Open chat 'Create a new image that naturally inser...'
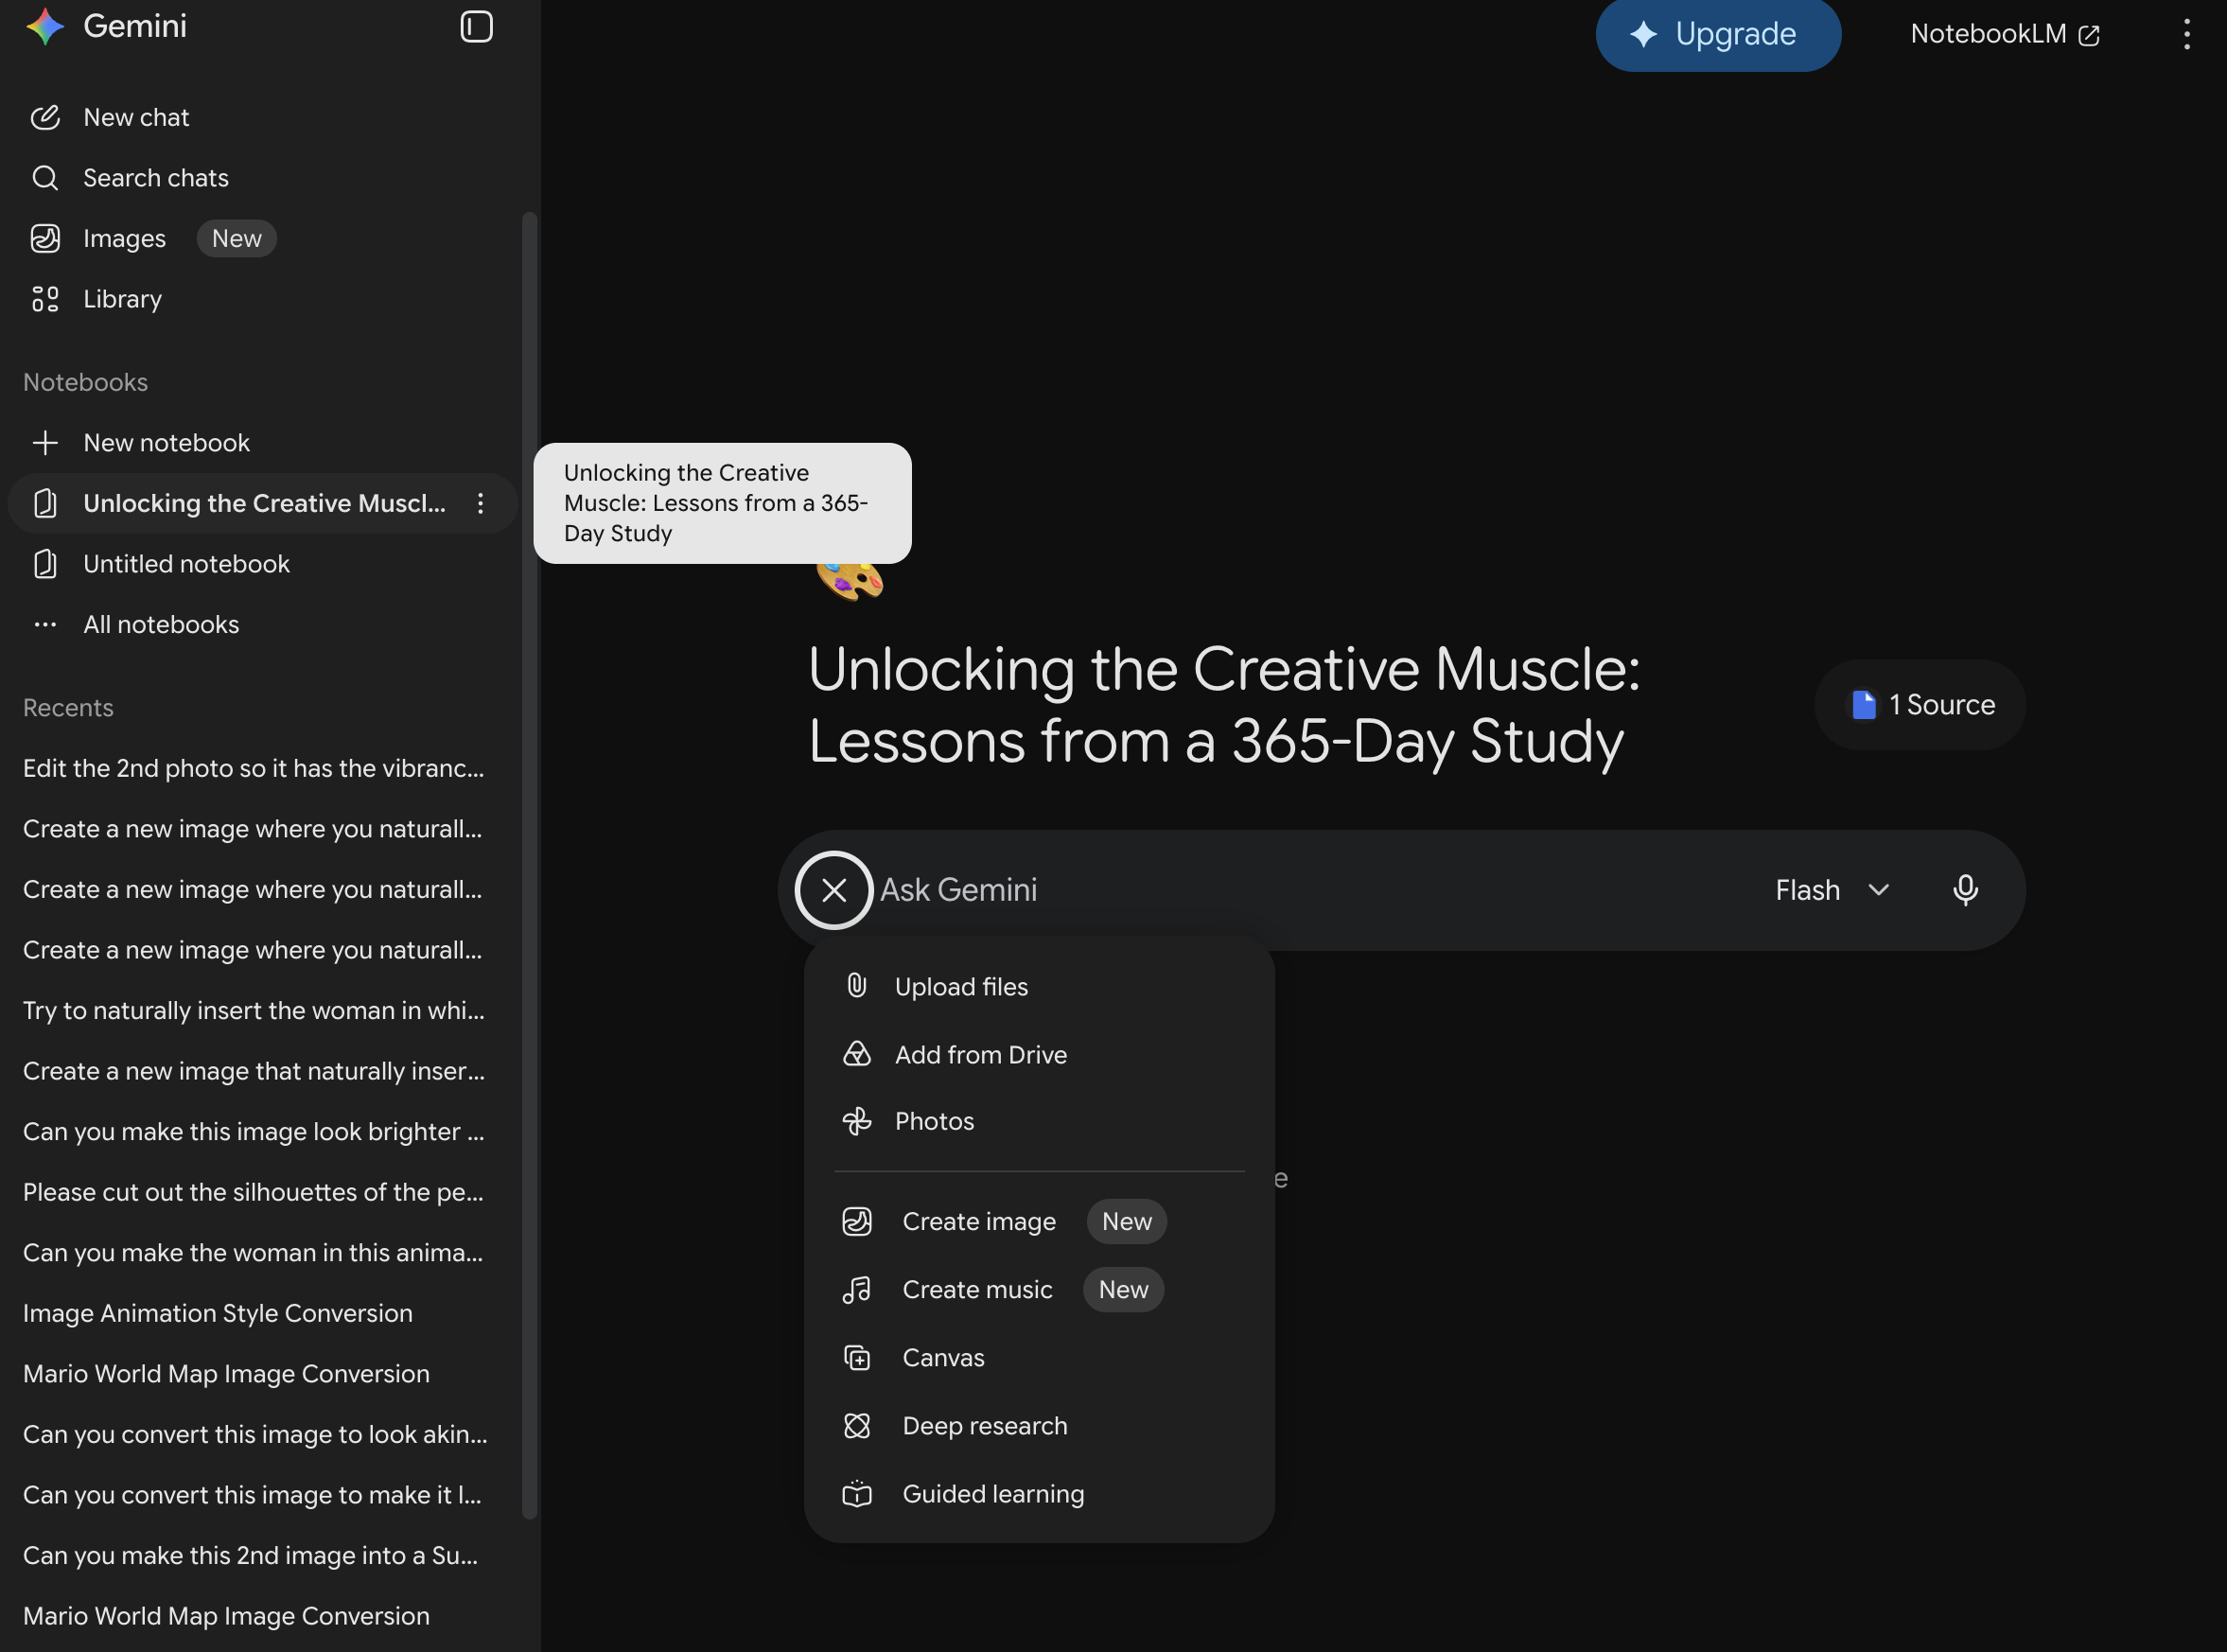2227x1652 pixels. [254, 1071]
